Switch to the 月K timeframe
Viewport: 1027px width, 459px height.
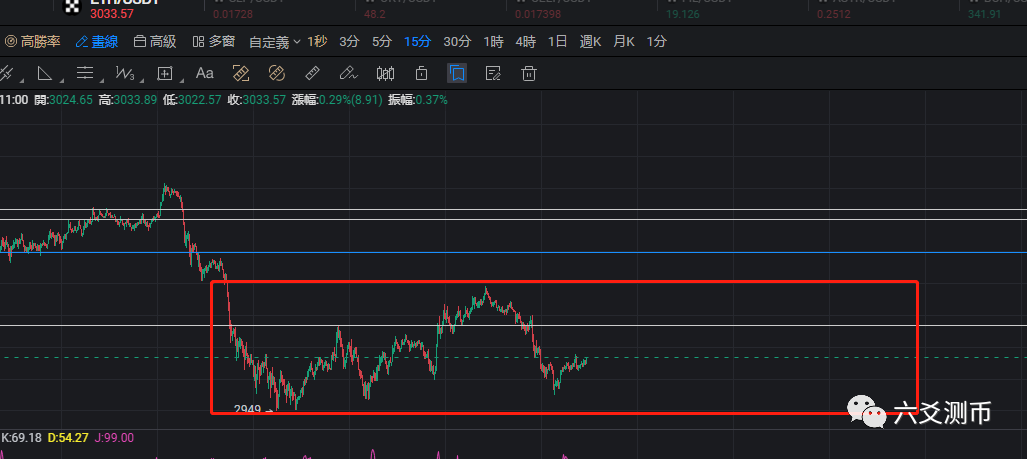click(624, 42)
